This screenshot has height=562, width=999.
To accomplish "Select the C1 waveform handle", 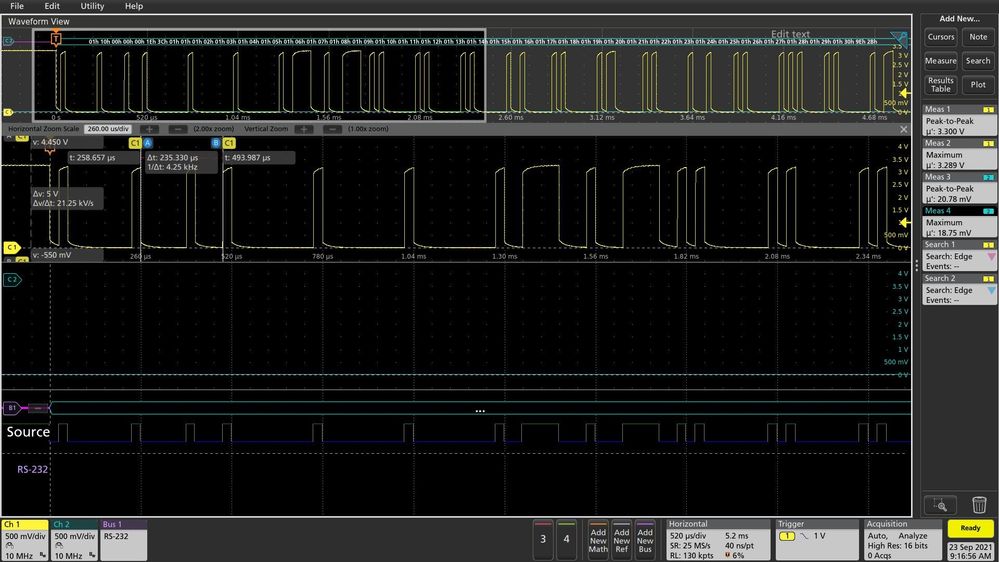I will [11, 248].
